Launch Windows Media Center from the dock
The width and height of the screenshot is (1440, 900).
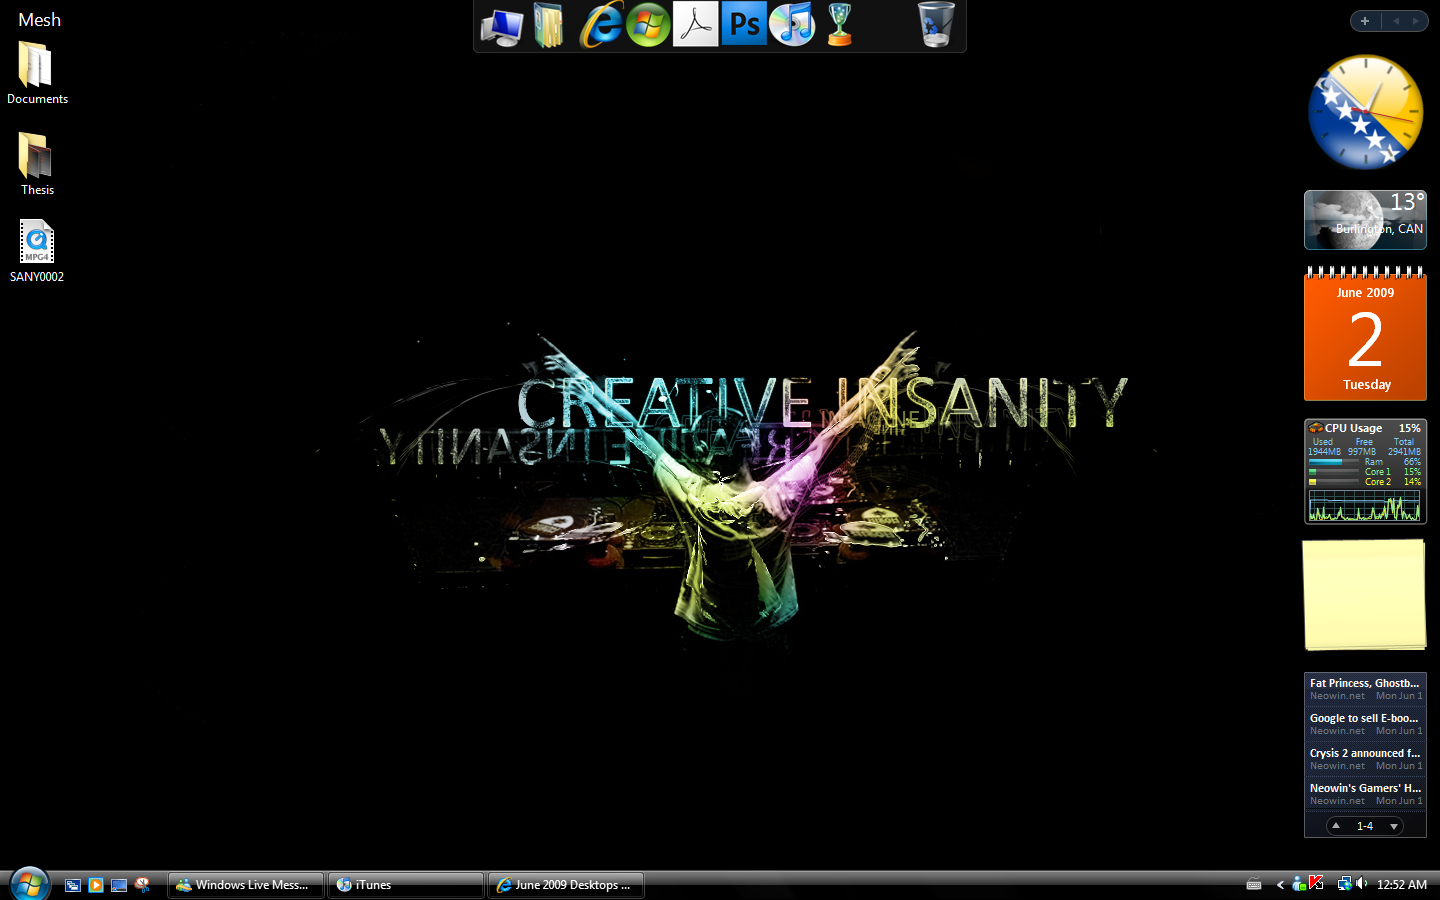(x=648, y=24)
